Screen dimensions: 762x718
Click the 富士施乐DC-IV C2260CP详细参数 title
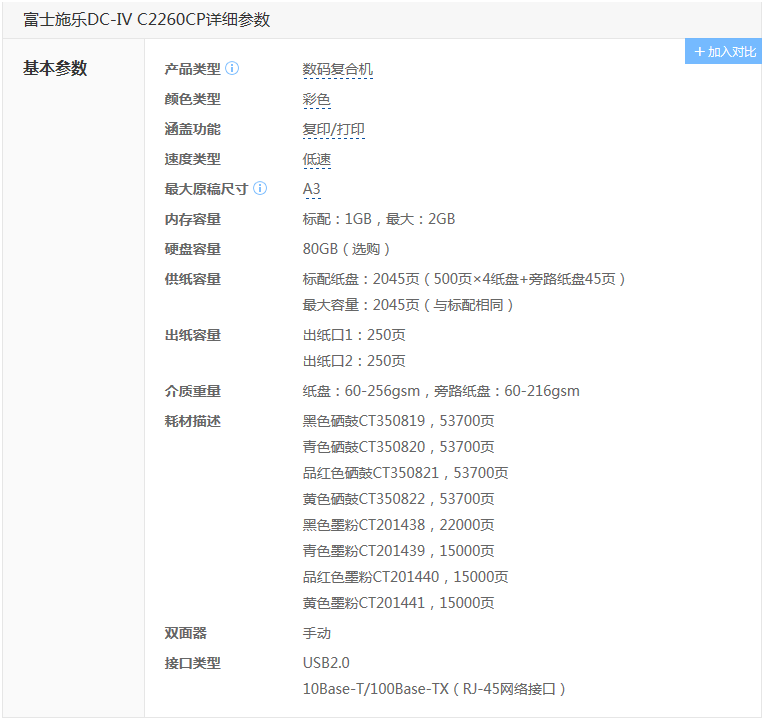click(x=147, y=19)
